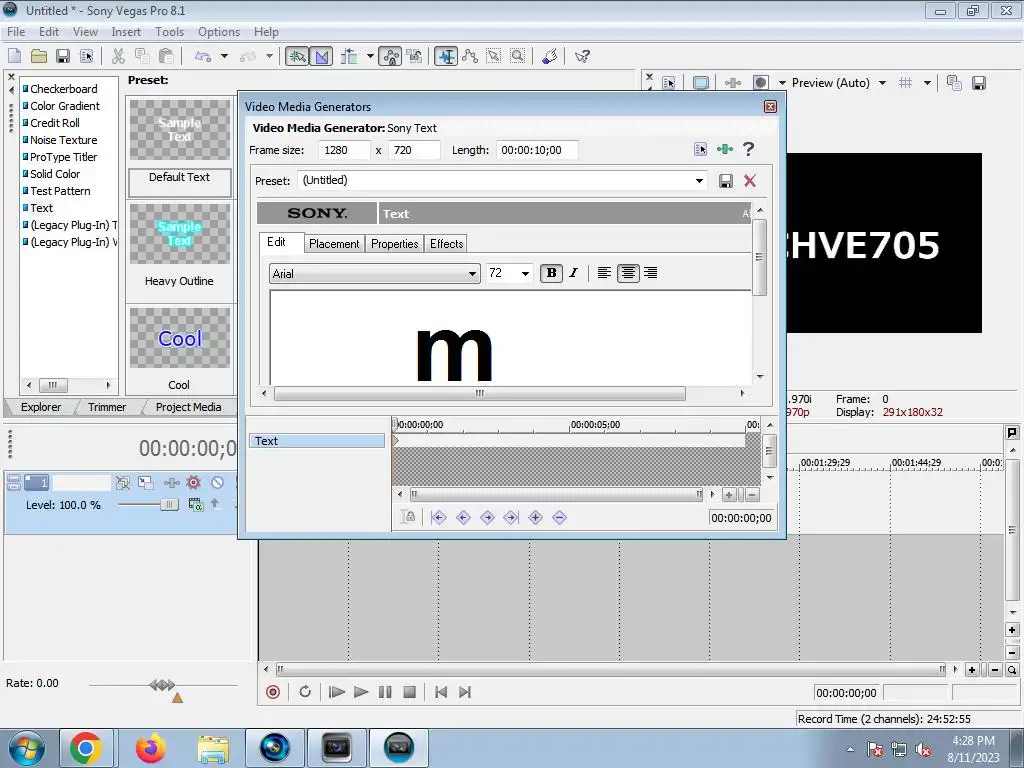Toggle the Normal edit tool button
1024x768 pixels.
coord(447,56)
